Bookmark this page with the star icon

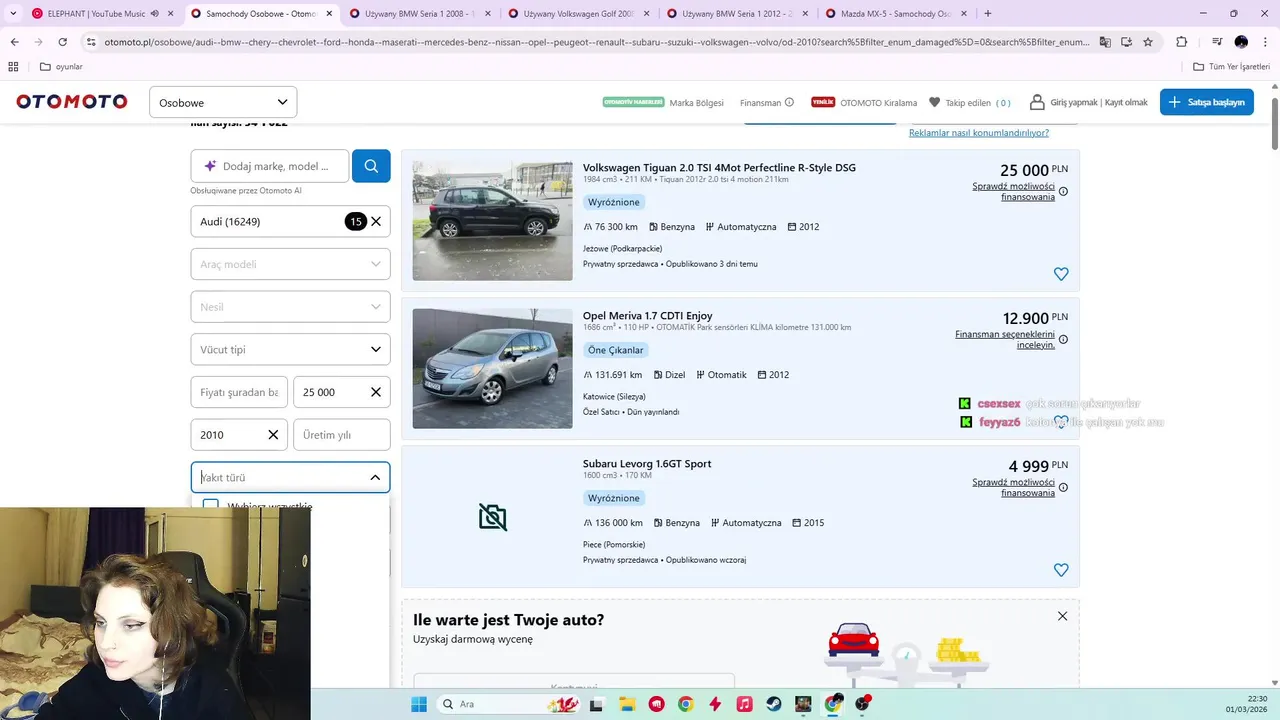click(x=1148, y=42)
